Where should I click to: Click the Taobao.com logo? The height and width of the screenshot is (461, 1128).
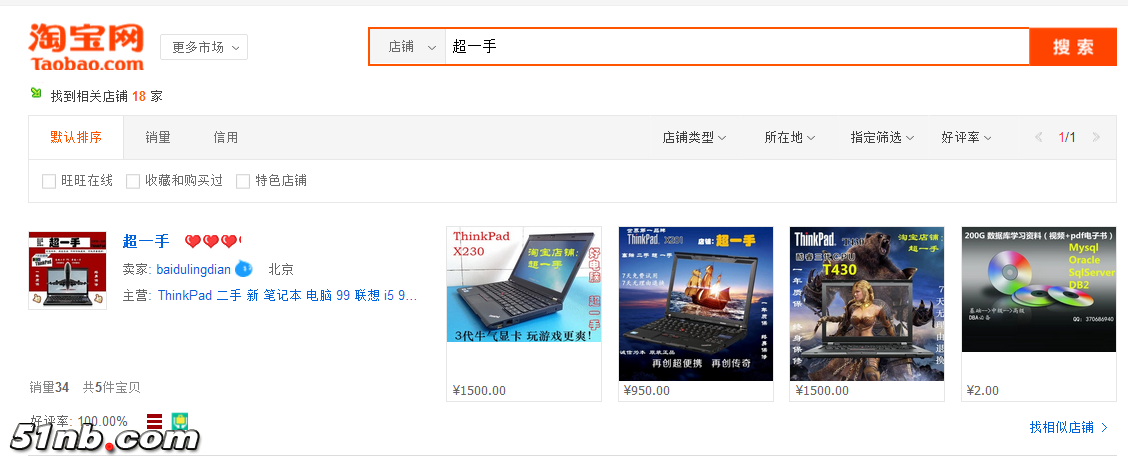coord(86,47)
